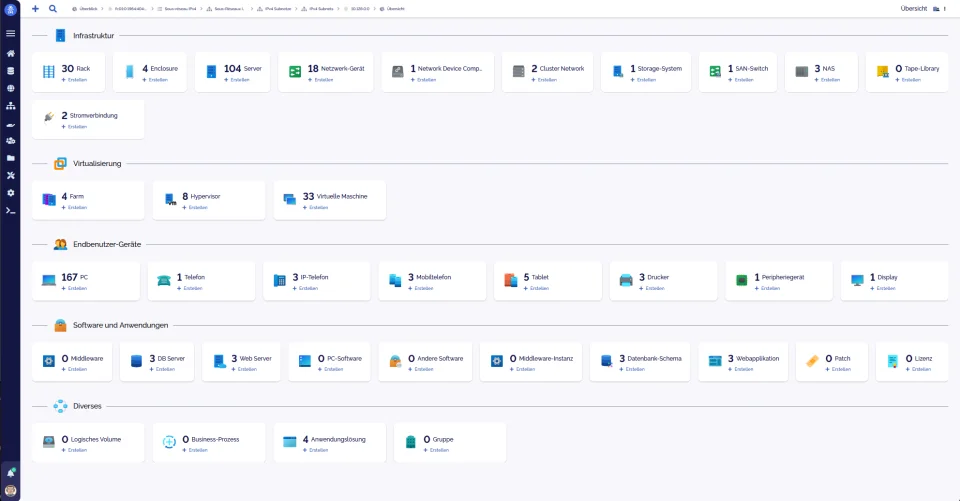Open the database stack icon in the sidebar

tap(10, 70)
